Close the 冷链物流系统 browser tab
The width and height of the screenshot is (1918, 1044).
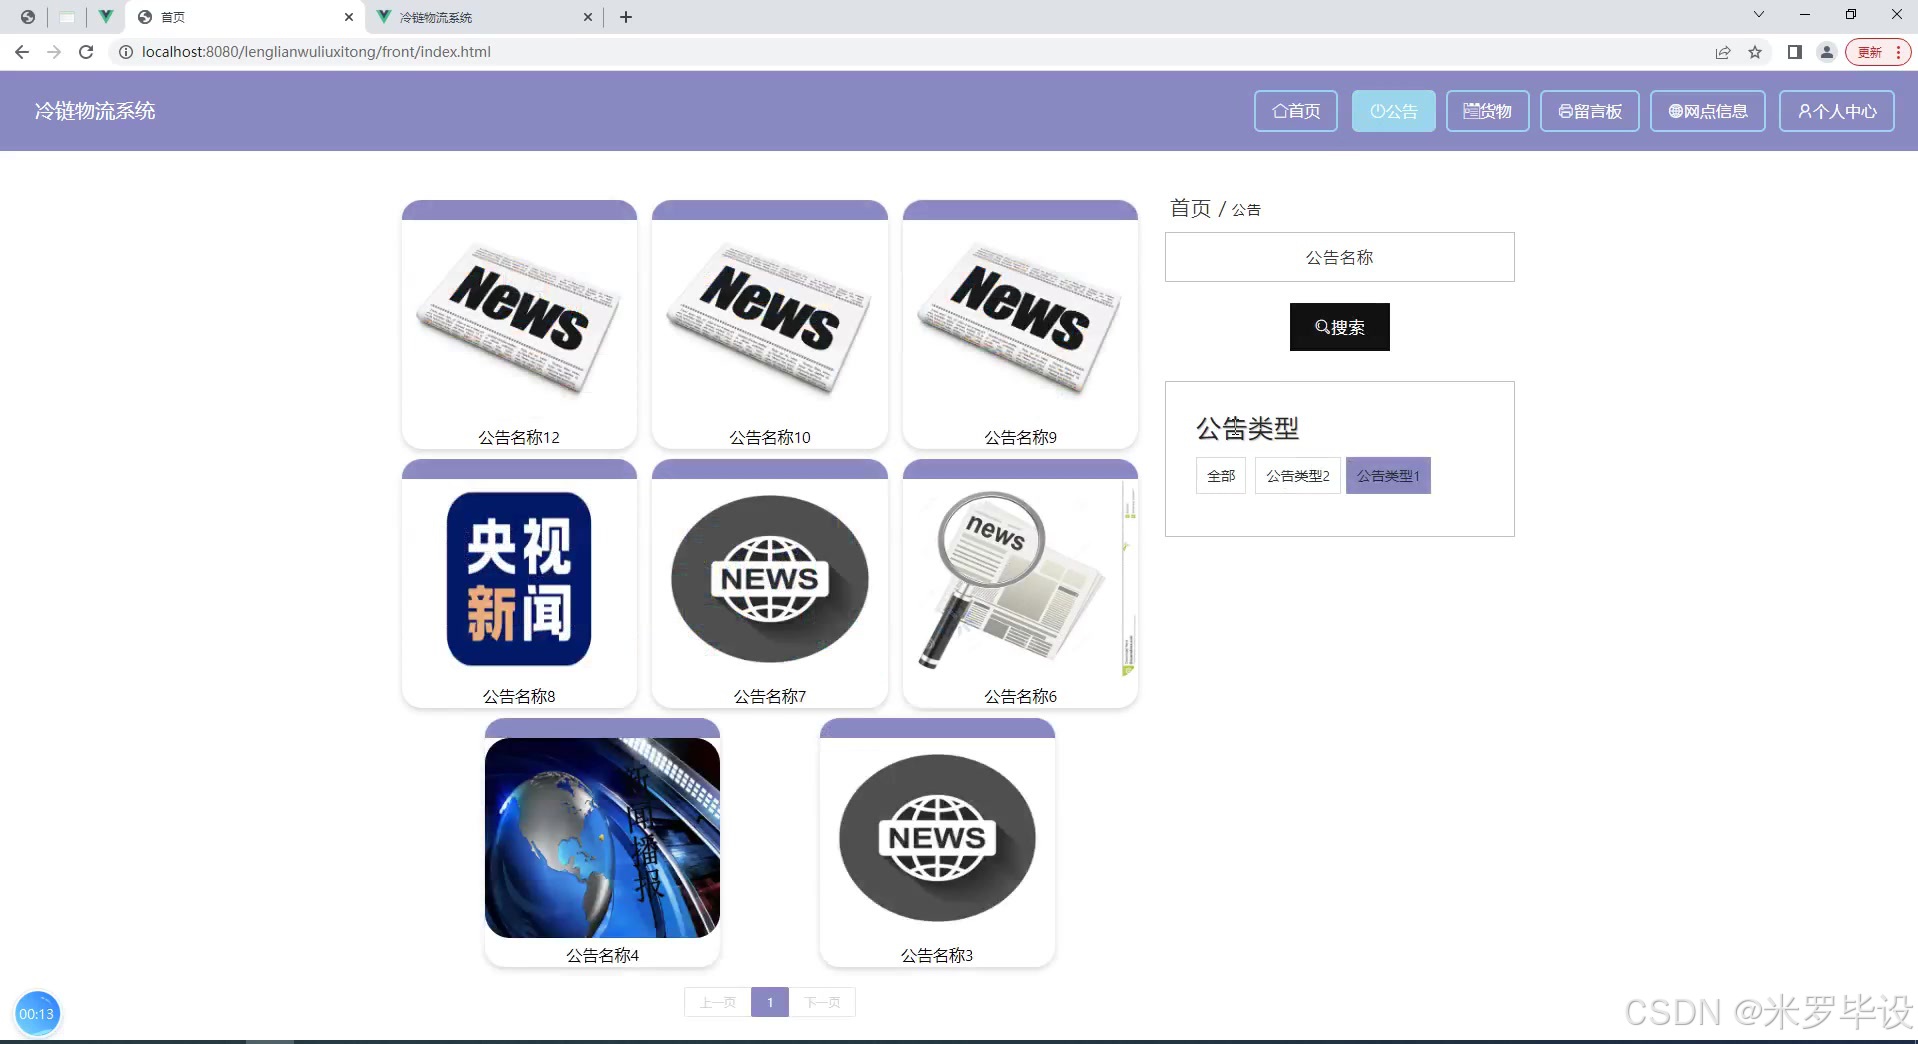coord(588,17)
